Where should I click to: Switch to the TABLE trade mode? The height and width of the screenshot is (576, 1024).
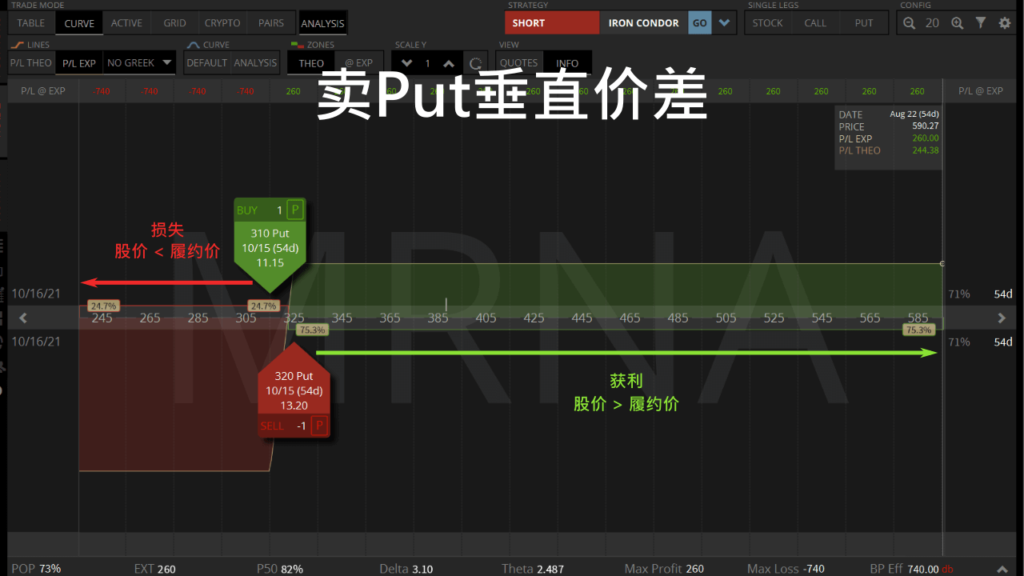[x=31, y=23]
